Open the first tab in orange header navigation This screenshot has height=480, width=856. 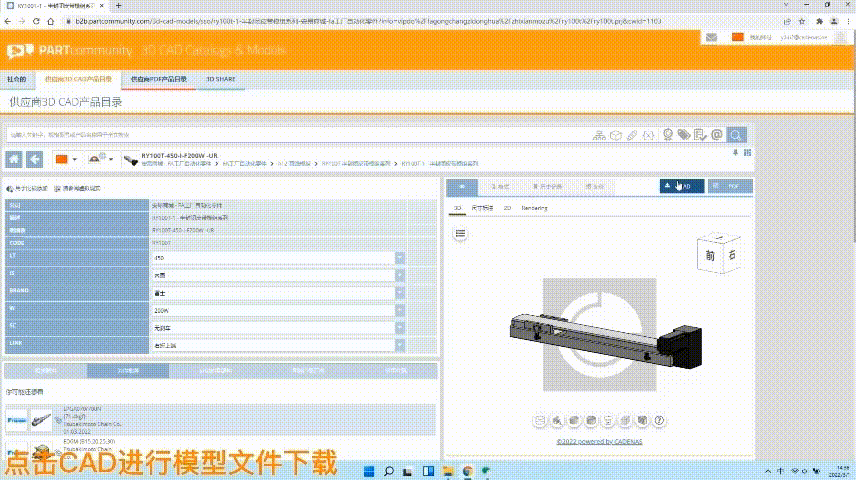click(x=17, y=79)
